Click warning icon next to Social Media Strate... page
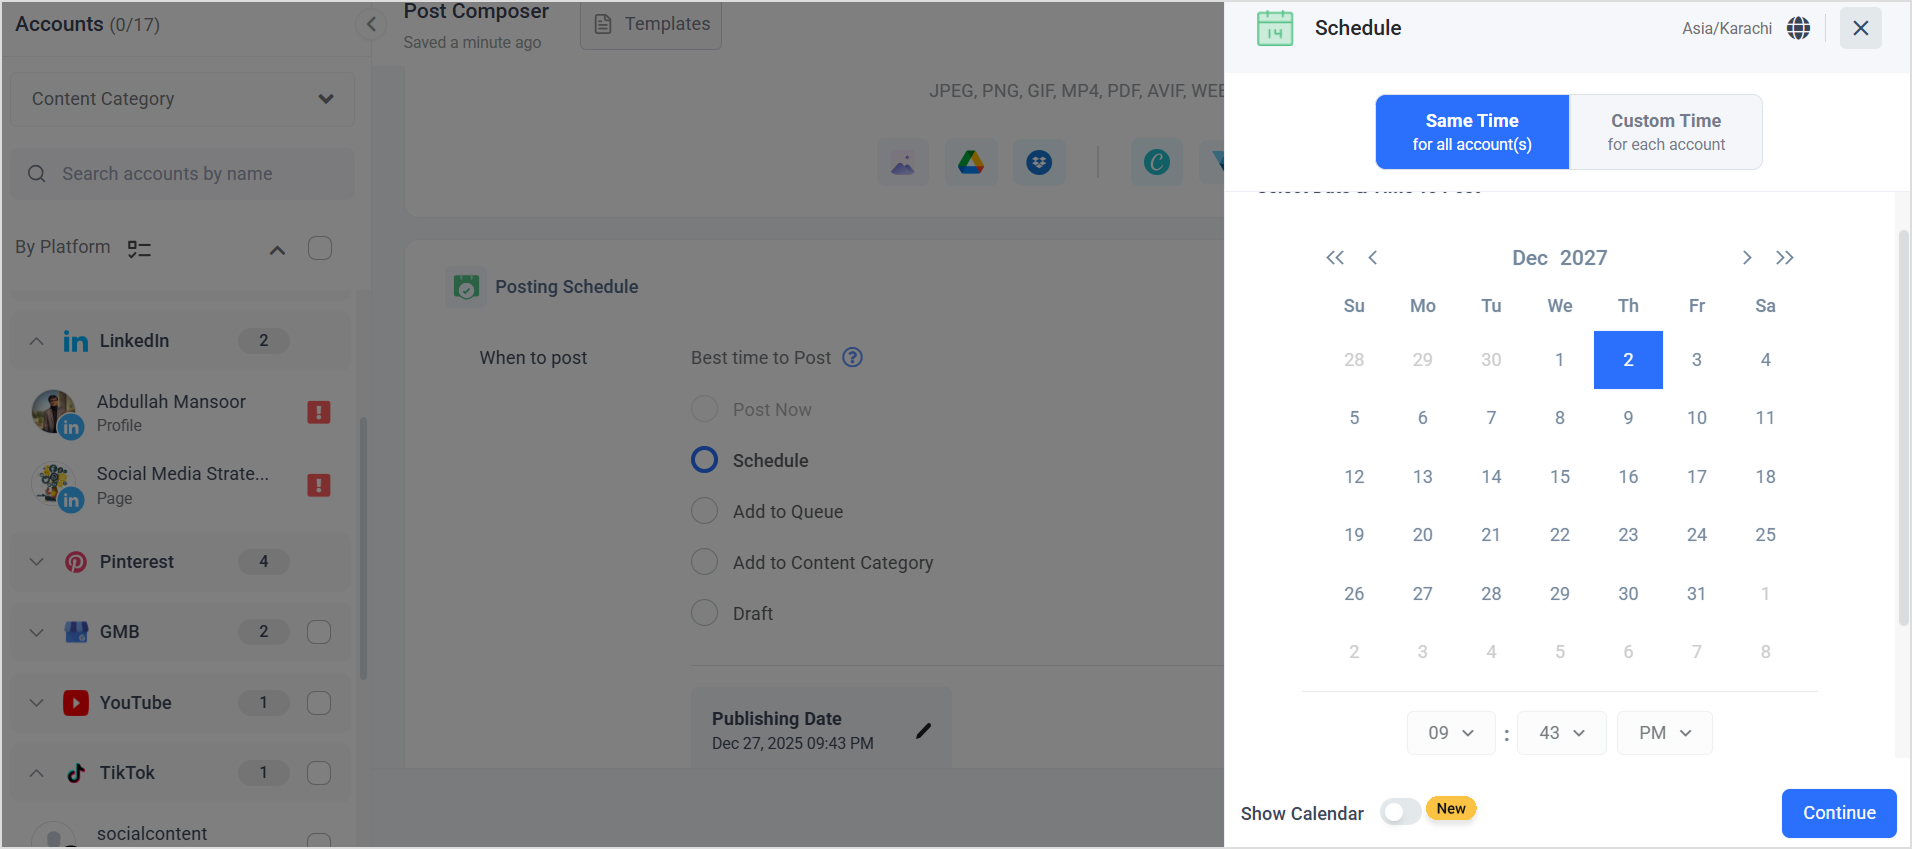This screenshot has width=1912, height=849. pyautogui.click(x=319, y=485)
